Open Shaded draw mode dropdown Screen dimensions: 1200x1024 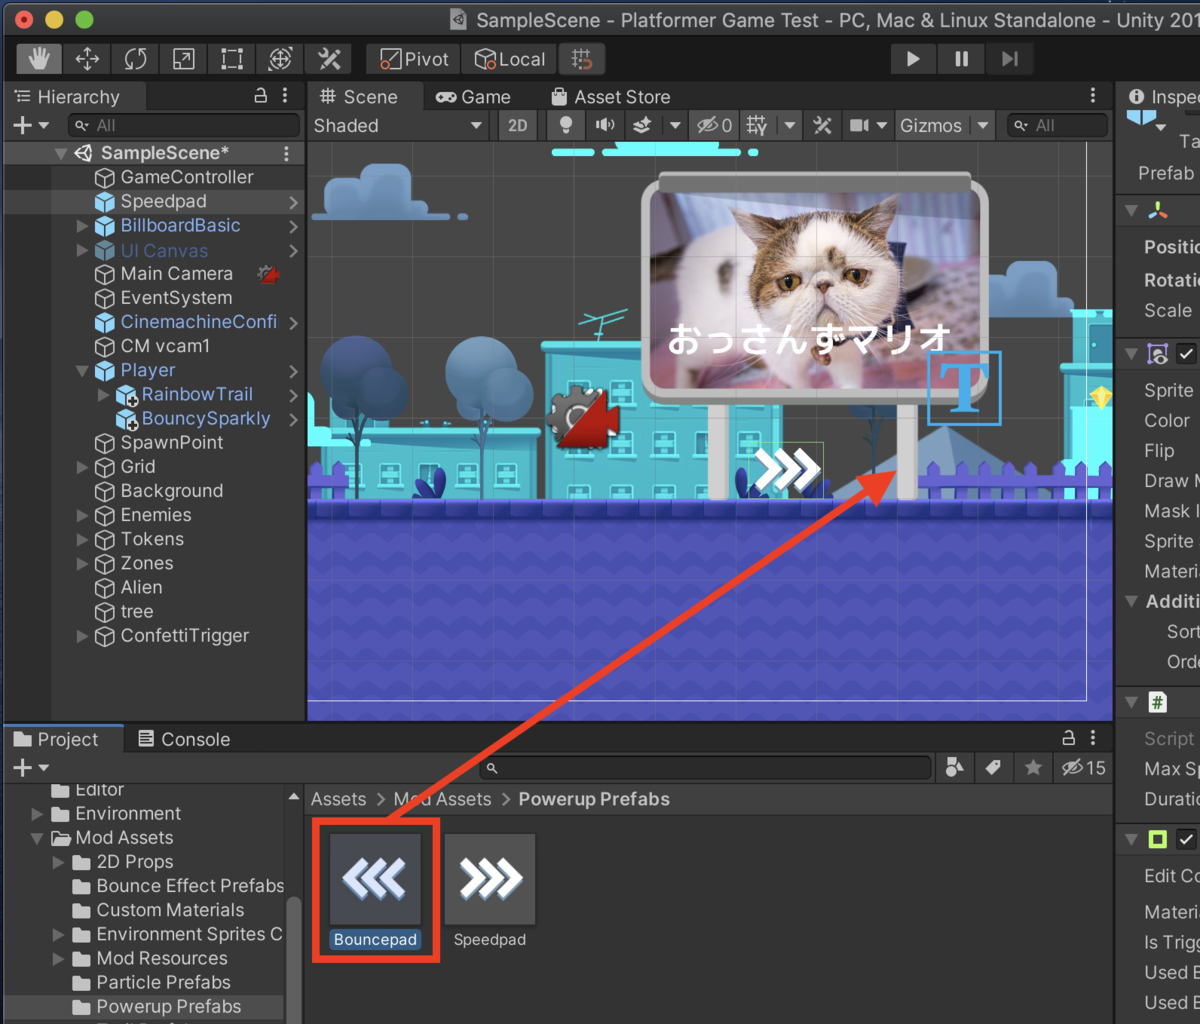(398, 126)
